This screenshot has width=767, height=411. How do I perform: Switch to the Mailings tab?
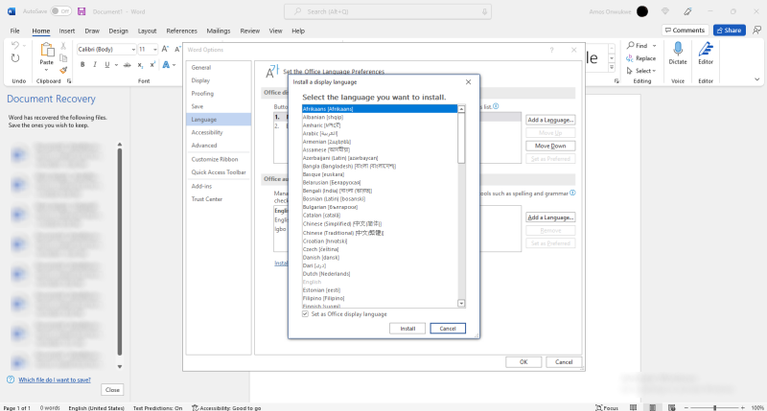(218, 31)
